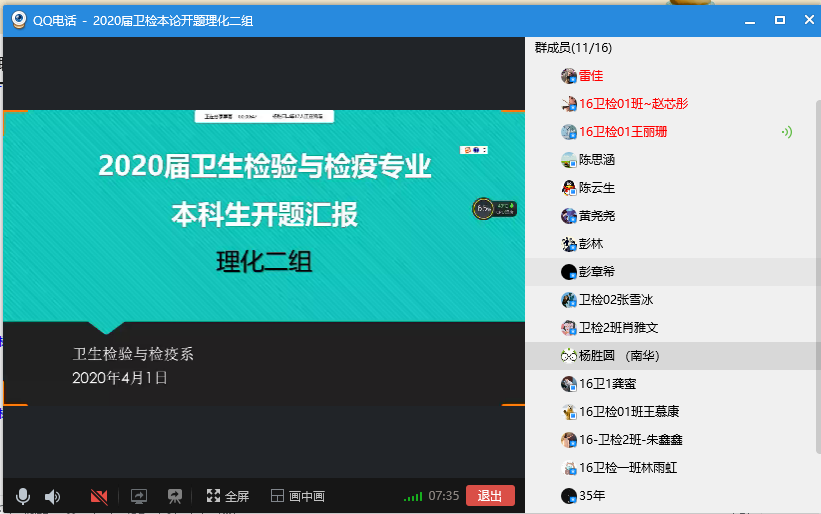Screen dimensions: 821x514
Task: Select member 雷佳 in the list
Action: click(x=591, y=76)
